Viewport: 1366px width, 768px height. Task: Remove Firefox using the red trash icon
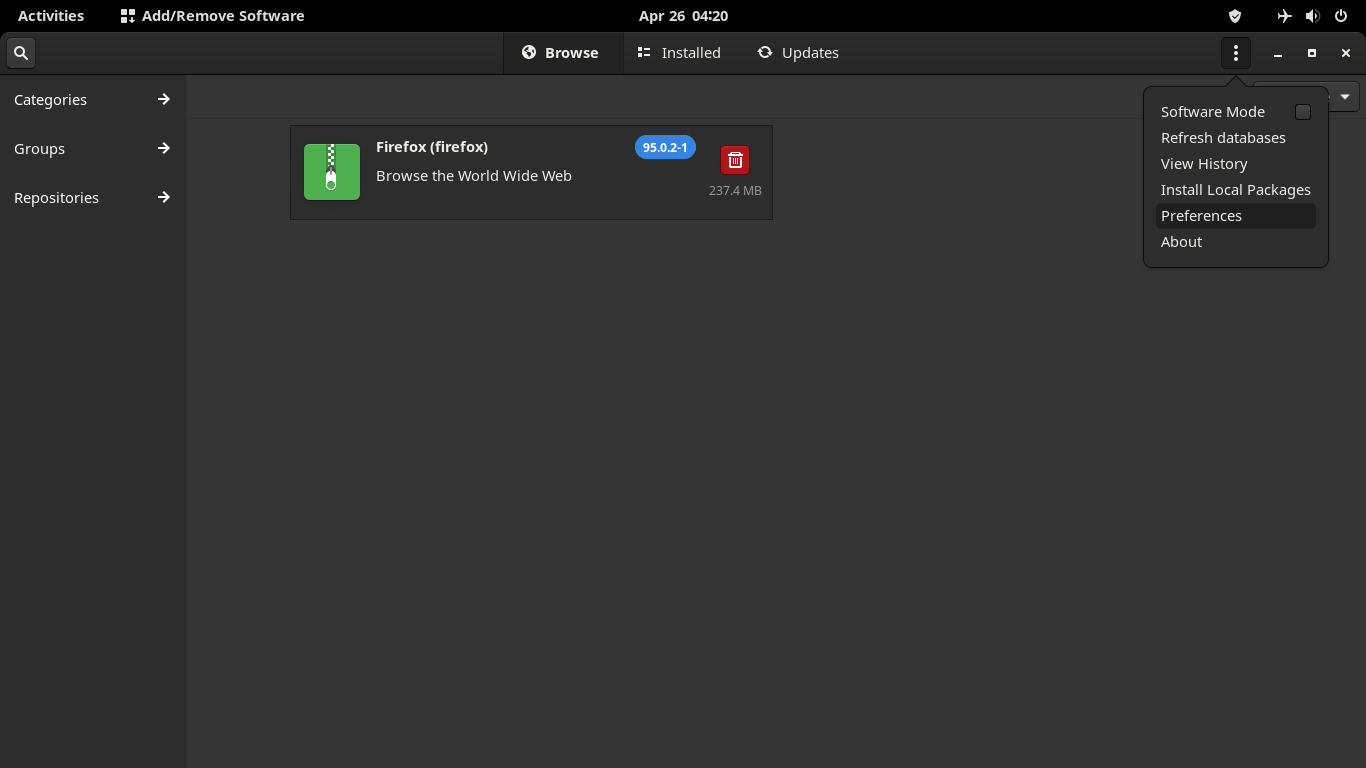click(735, 159)
